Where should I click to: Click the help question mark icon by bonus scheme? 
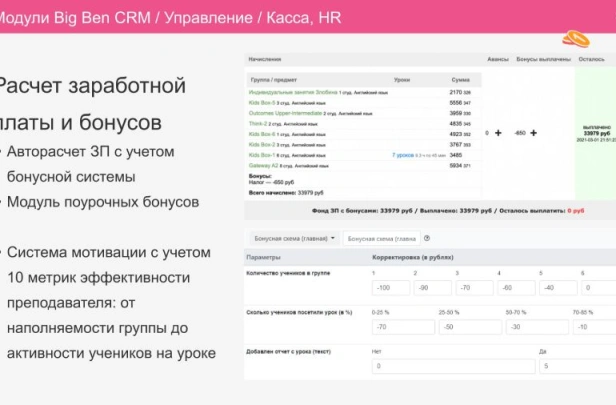(x=427, y=238)
